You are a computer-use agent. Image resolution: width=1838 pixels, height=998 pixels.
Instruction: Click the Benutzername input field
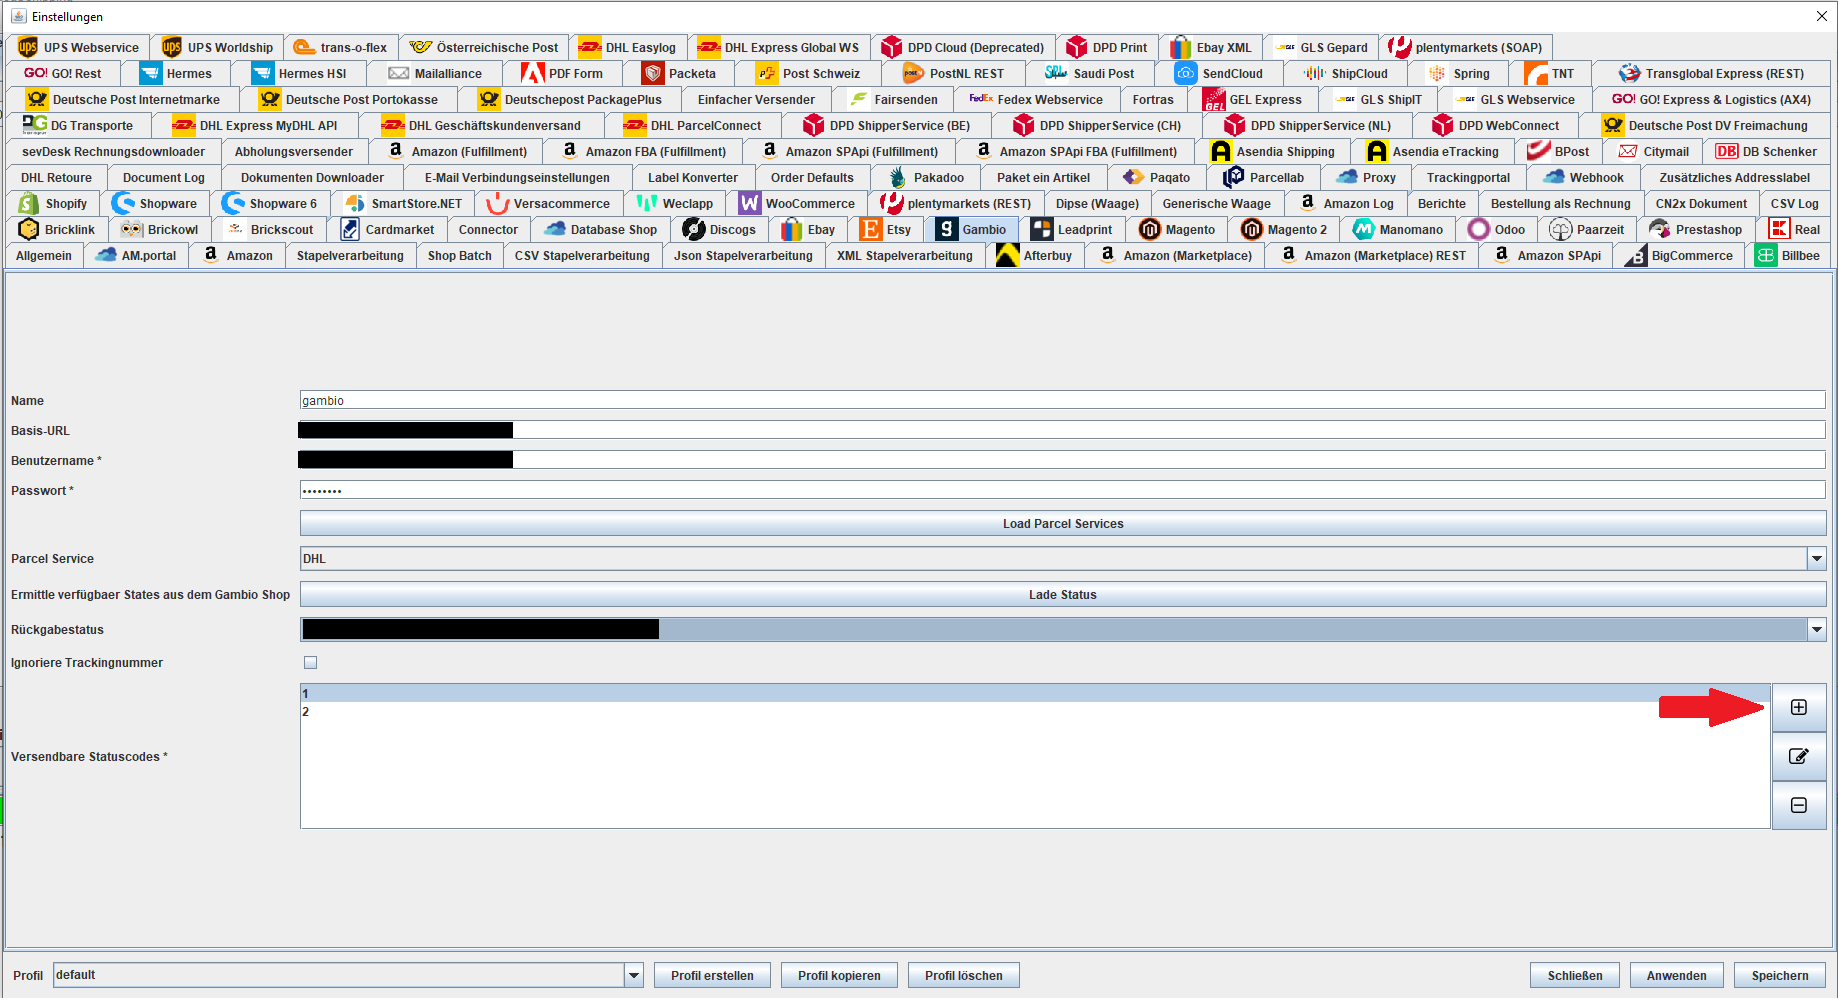point(1063,460)
